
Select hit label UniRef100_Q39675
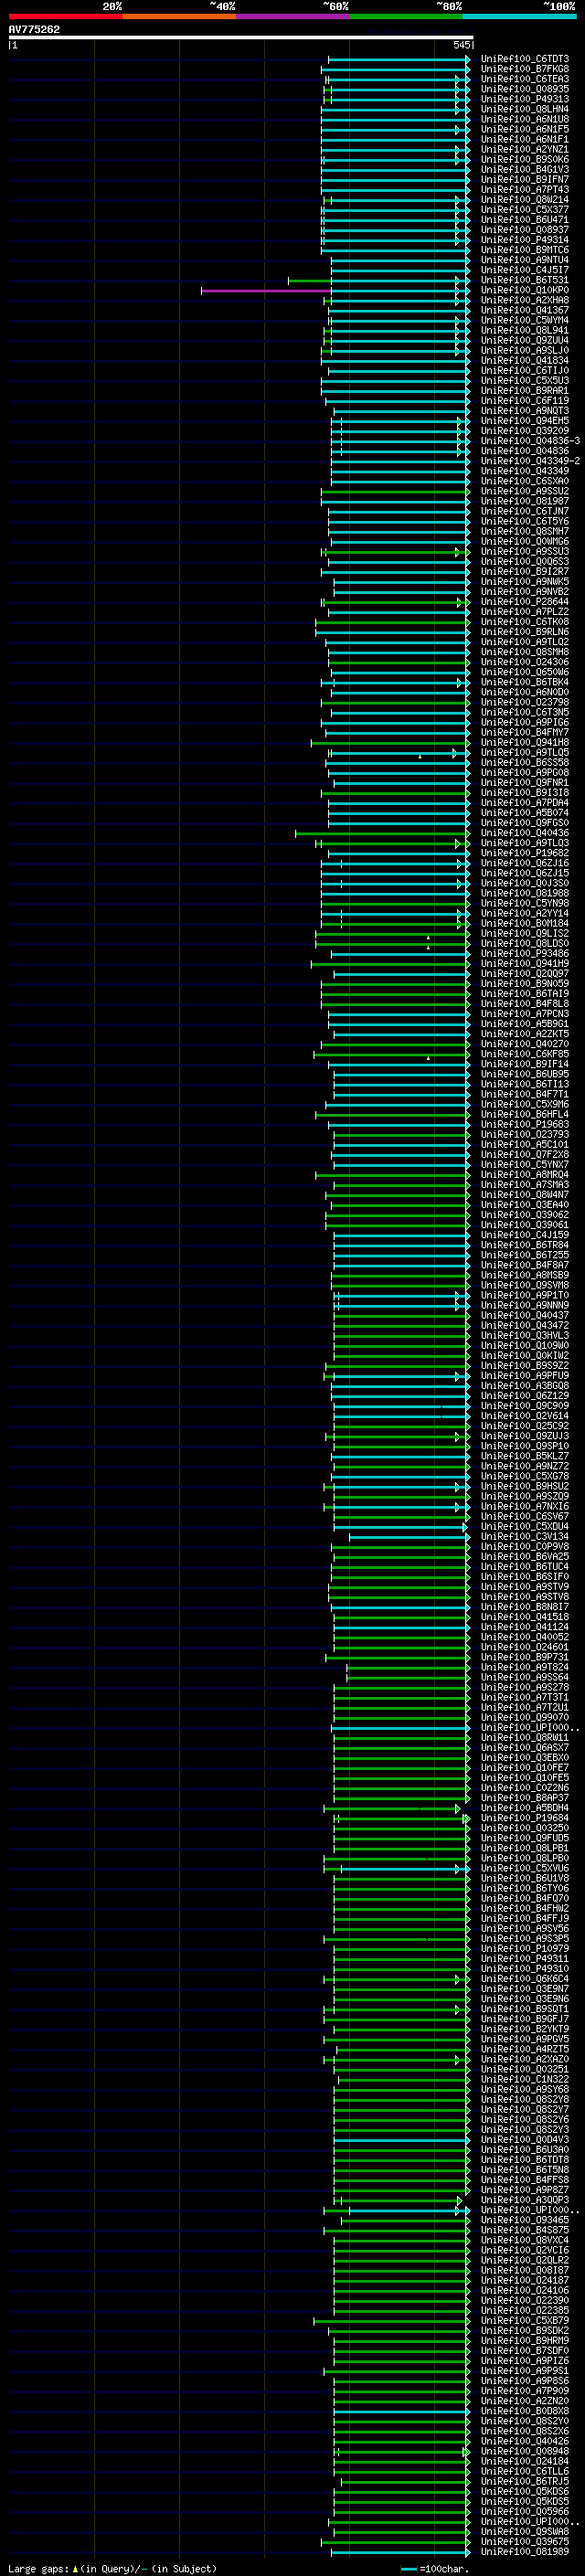pos(525,2542)
